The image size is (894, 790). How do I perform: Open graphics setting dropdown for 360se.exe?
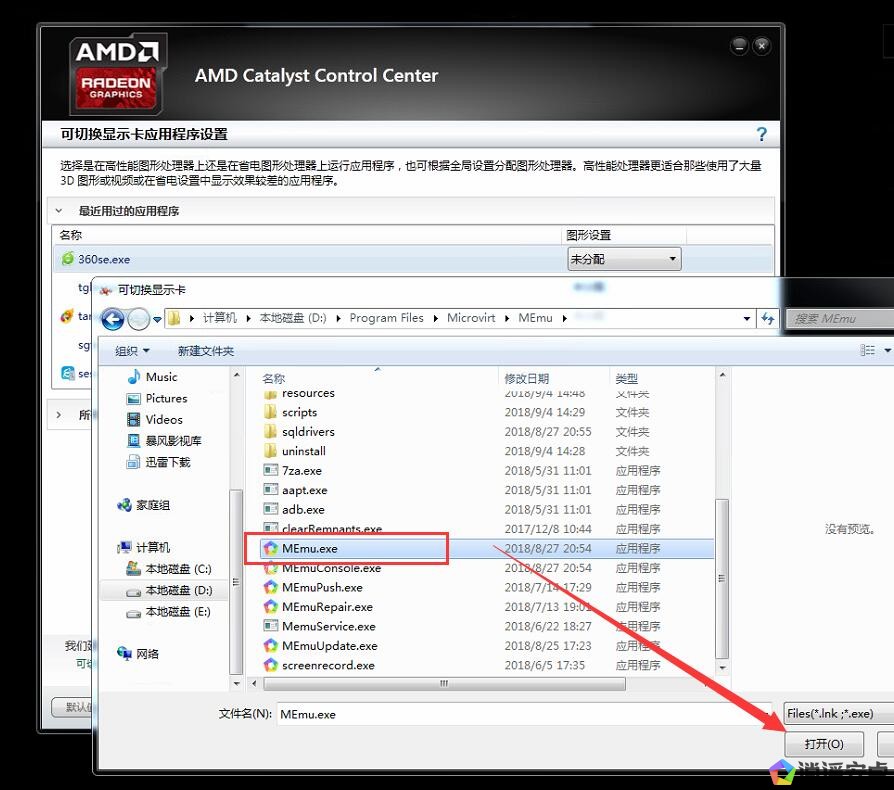pos(624,259)
